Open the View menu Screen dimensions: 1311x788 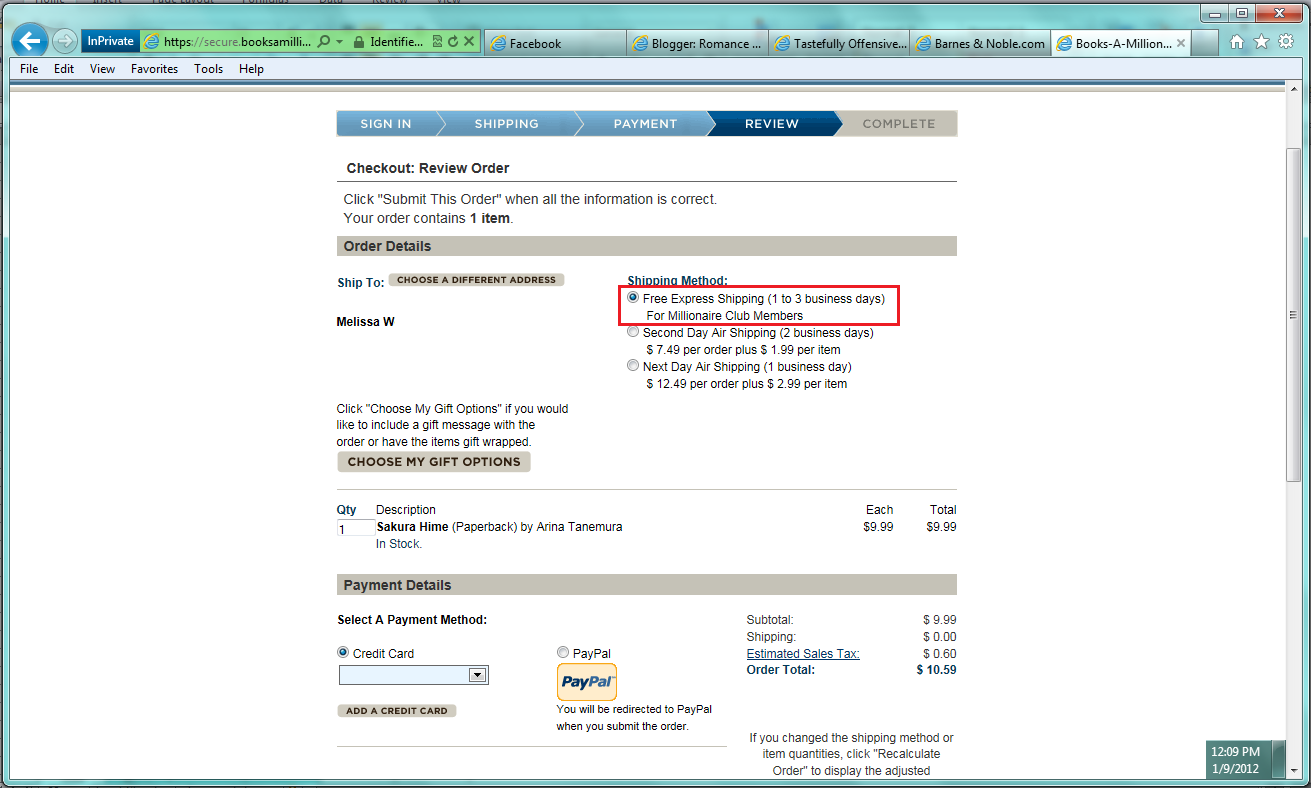(x=102, y=69)
